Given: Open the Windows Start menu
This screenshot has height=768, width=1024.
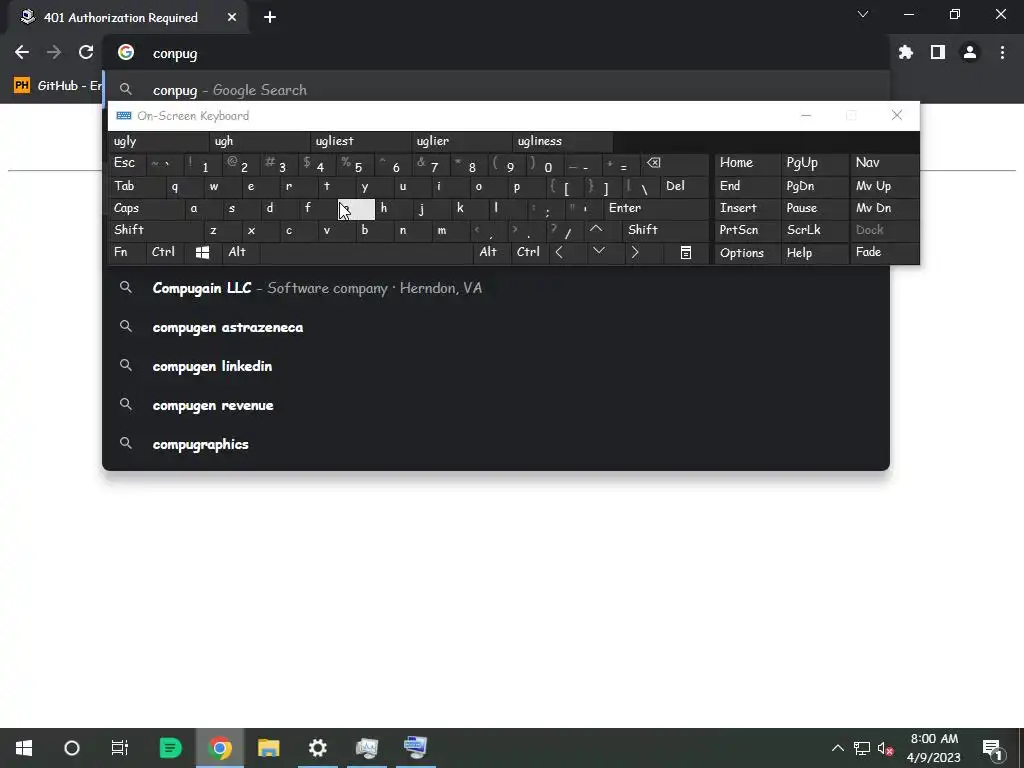Looking at the screenshot, I should 24,748.
